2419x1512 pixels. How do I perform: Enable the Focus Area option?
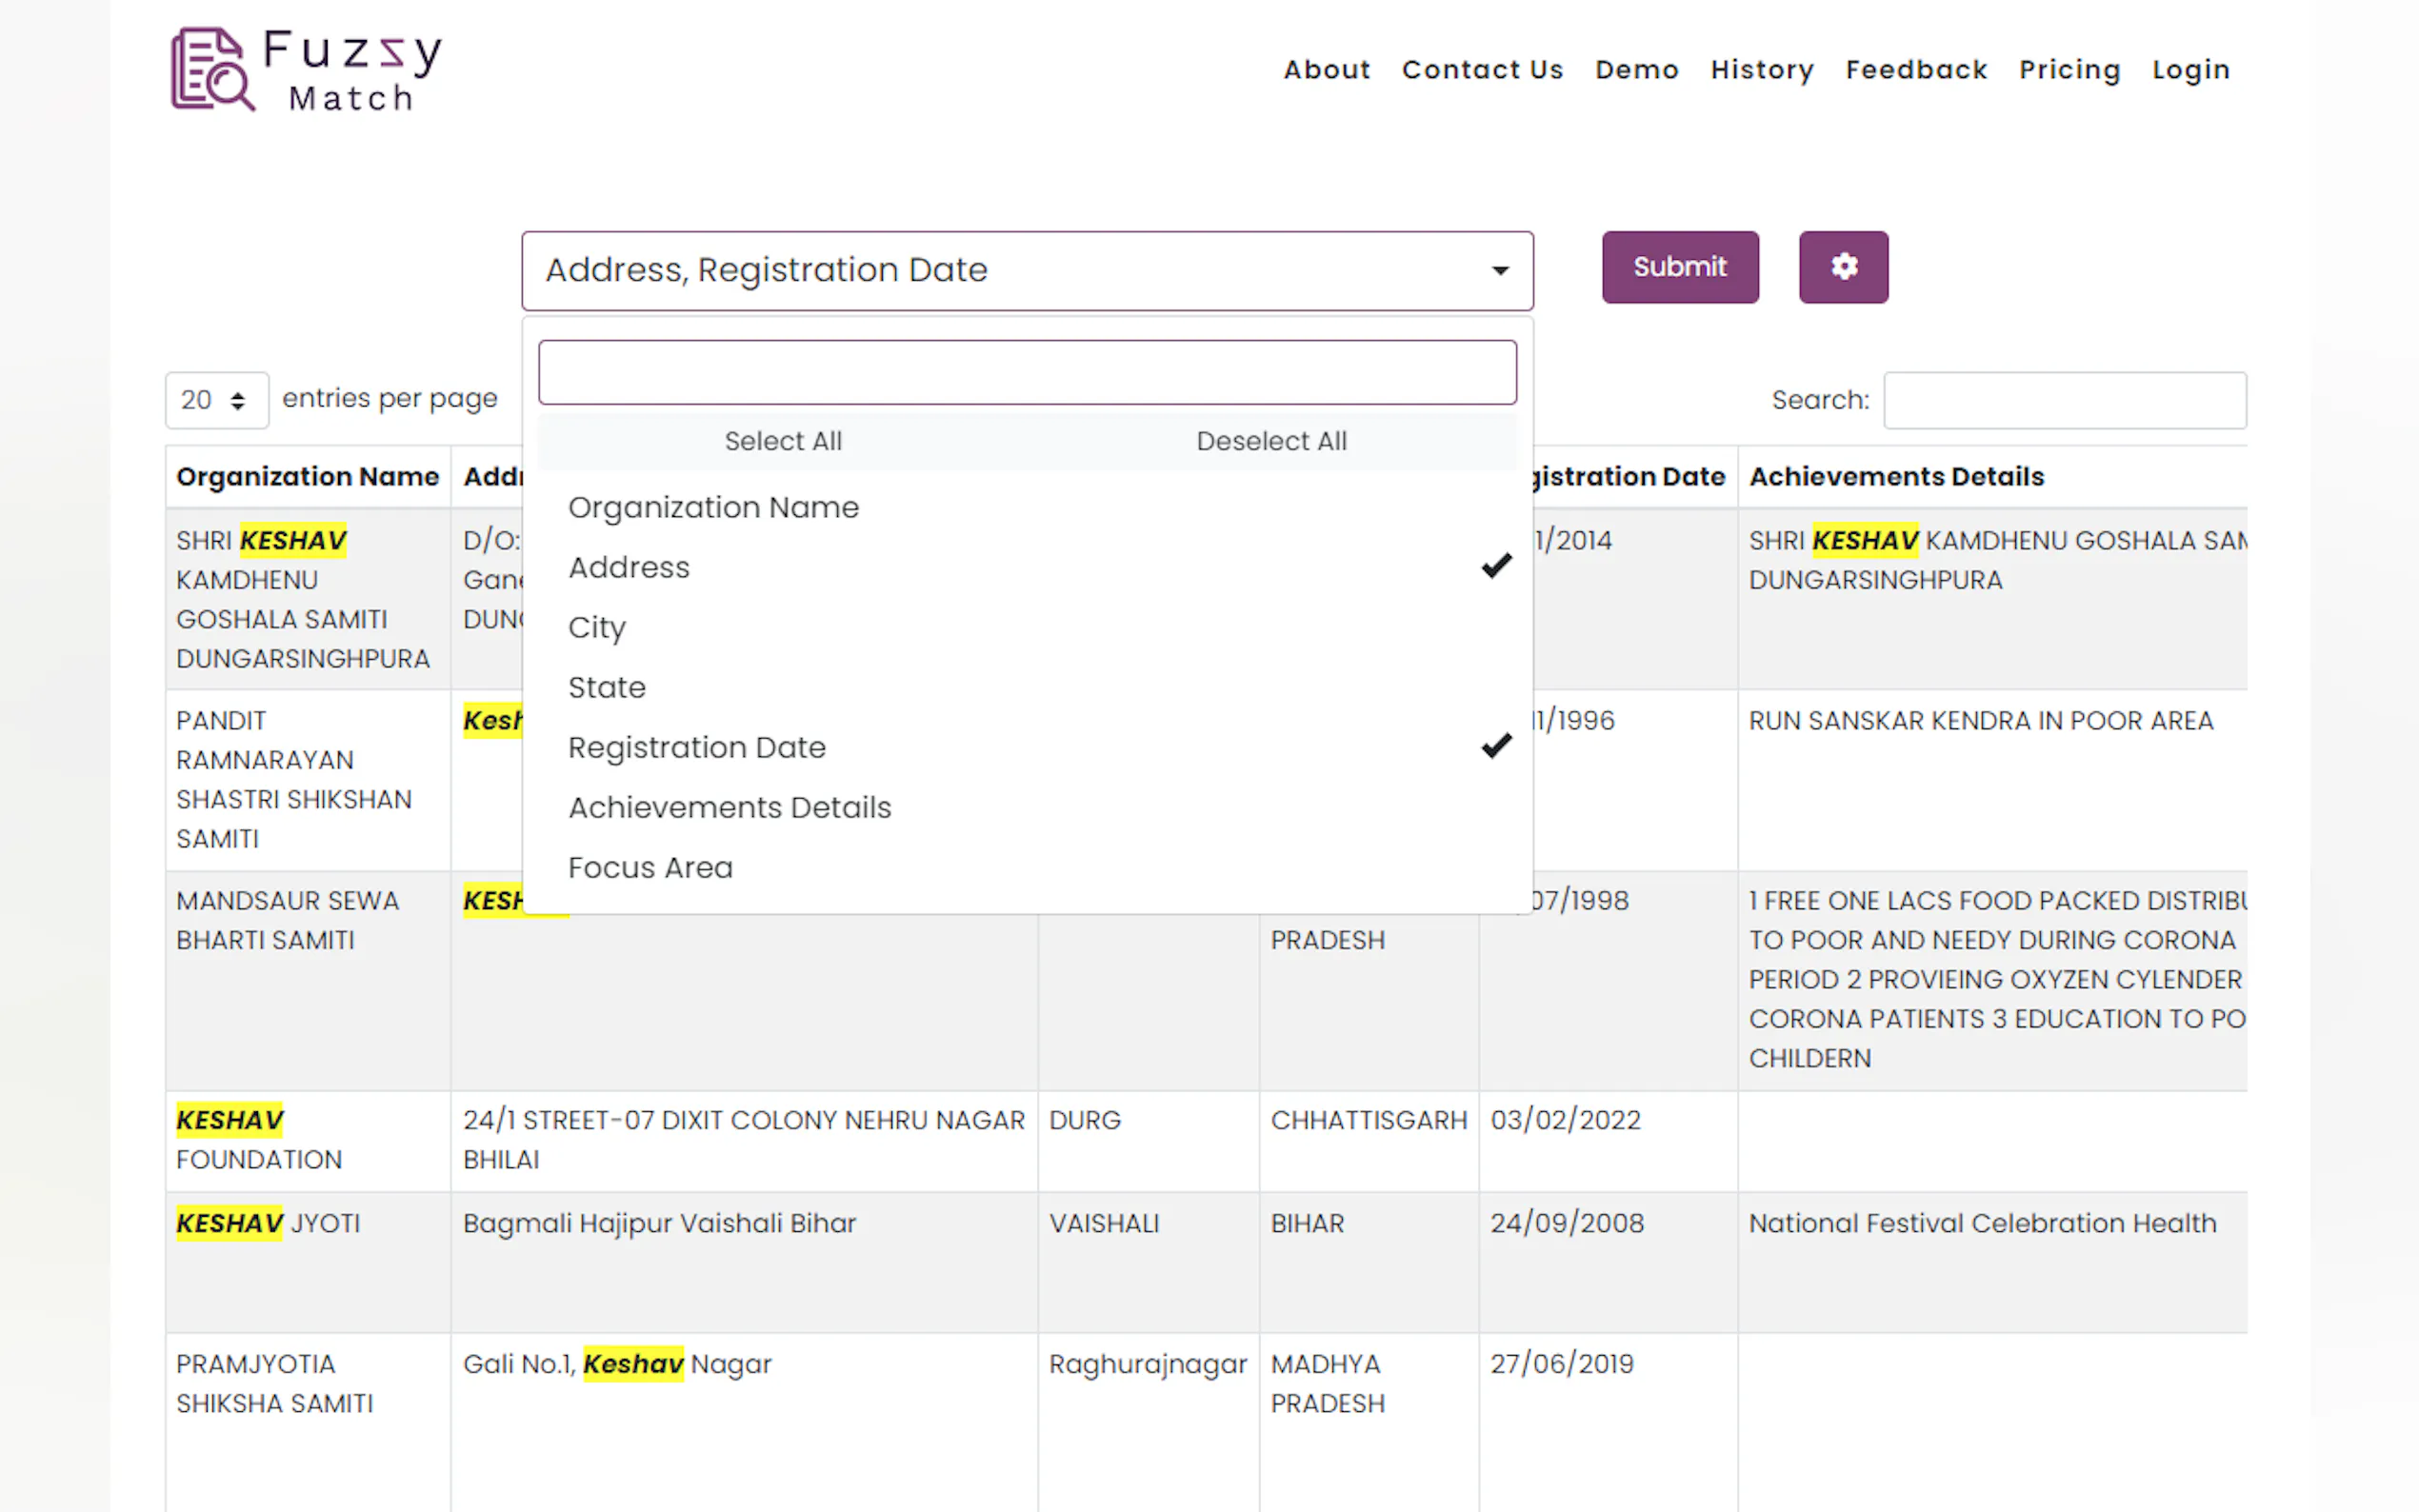pyautogui.click(x=650, y=868)
